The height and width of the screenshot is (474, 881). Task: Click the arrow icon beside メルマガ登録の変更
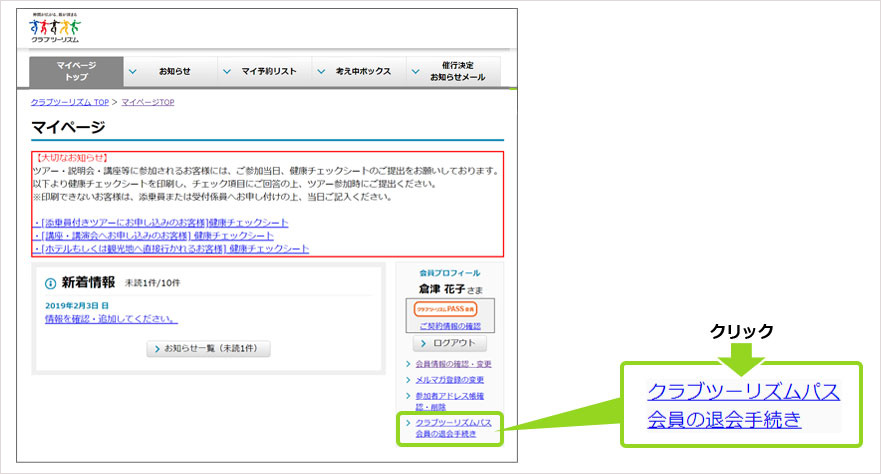point(409,380)
